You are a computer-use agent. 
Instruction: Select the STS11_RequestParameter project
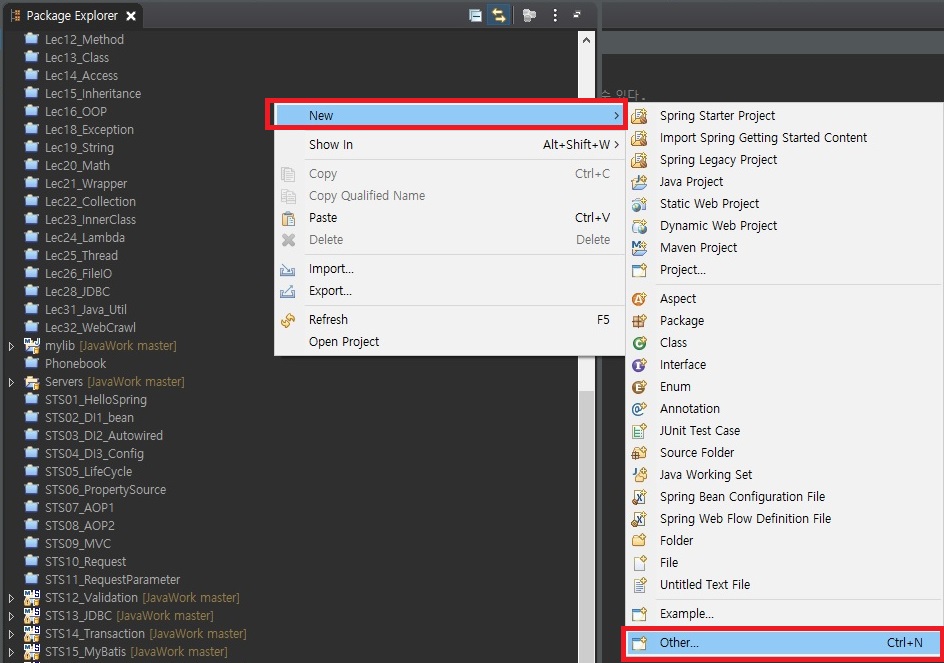[x=113, y=580]
